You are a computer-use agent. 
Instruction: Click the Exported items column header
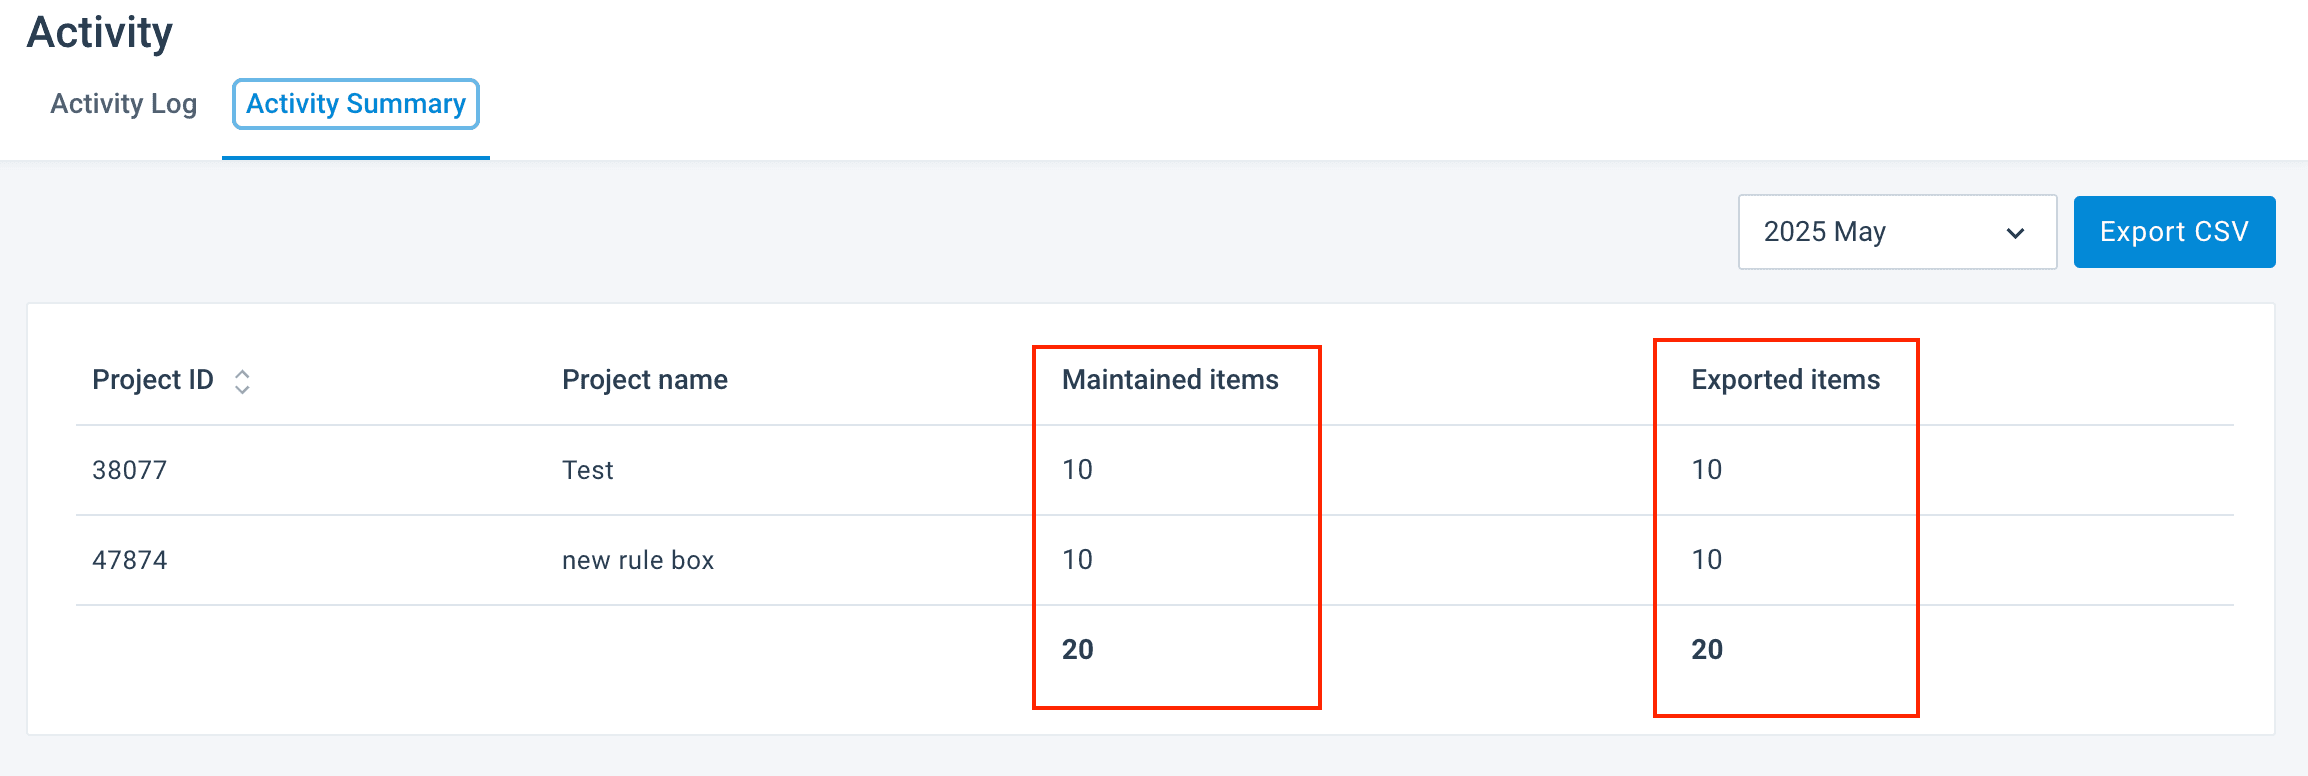(1785, 380)
